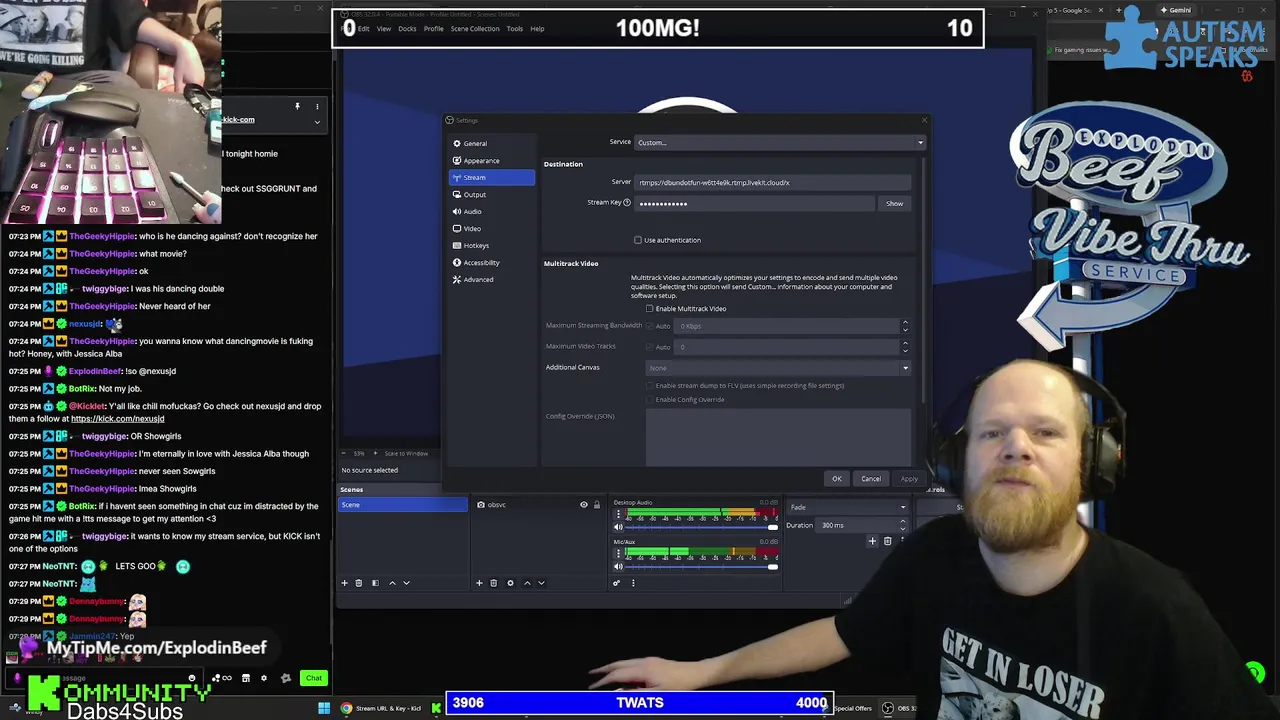Toggle visibility of obsvc source

(584, 505)
